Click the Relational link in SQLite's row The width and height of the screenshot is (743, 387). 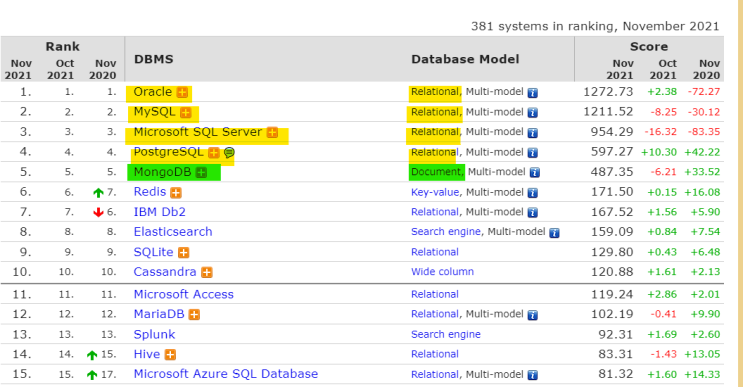435,252
